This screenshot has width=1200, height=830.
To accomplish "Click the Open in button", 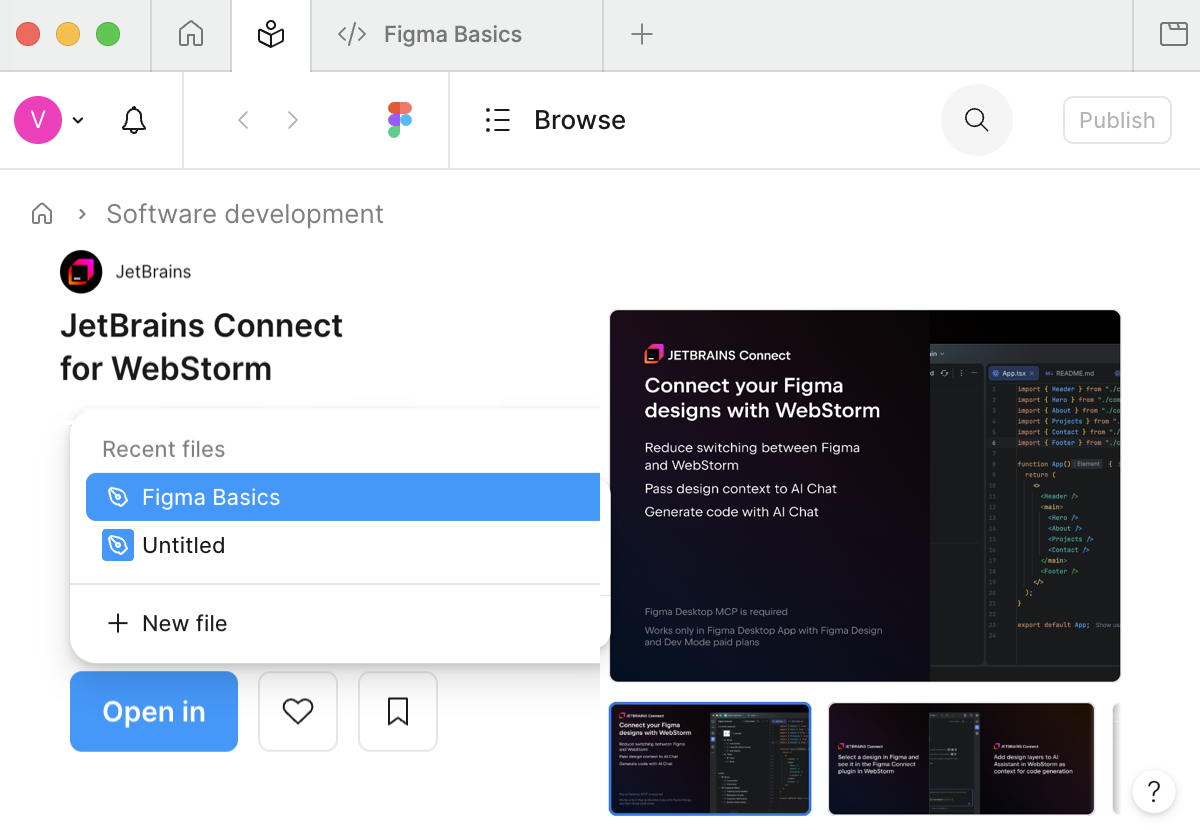I will coord(154,711).
